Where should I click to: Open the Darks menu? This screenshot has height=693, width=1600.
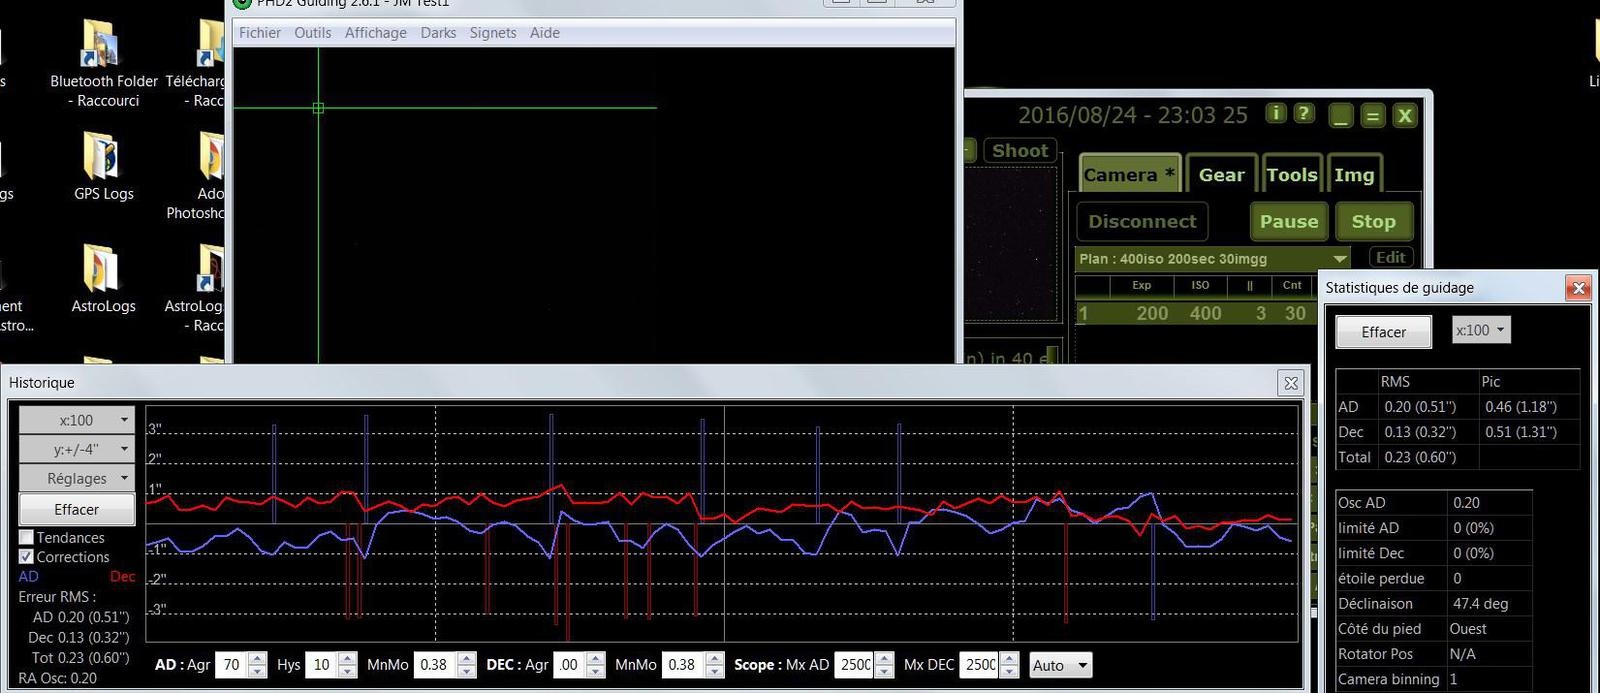(x=438, y=32)
